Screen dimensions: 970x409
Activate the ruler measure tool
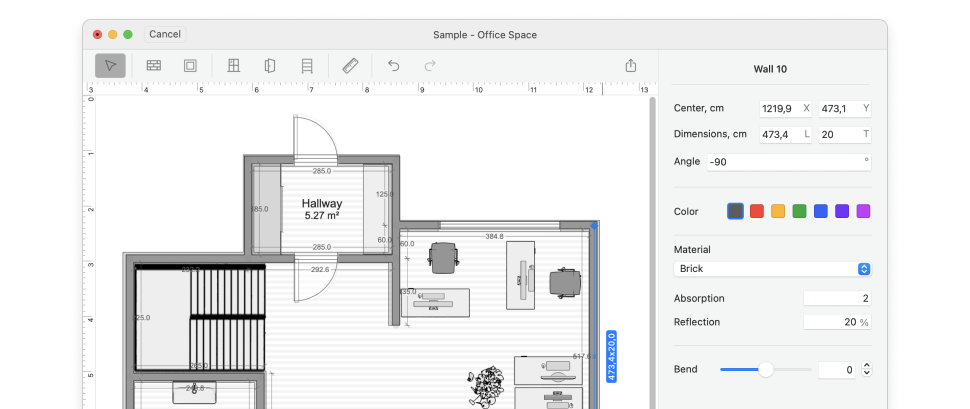350,66
